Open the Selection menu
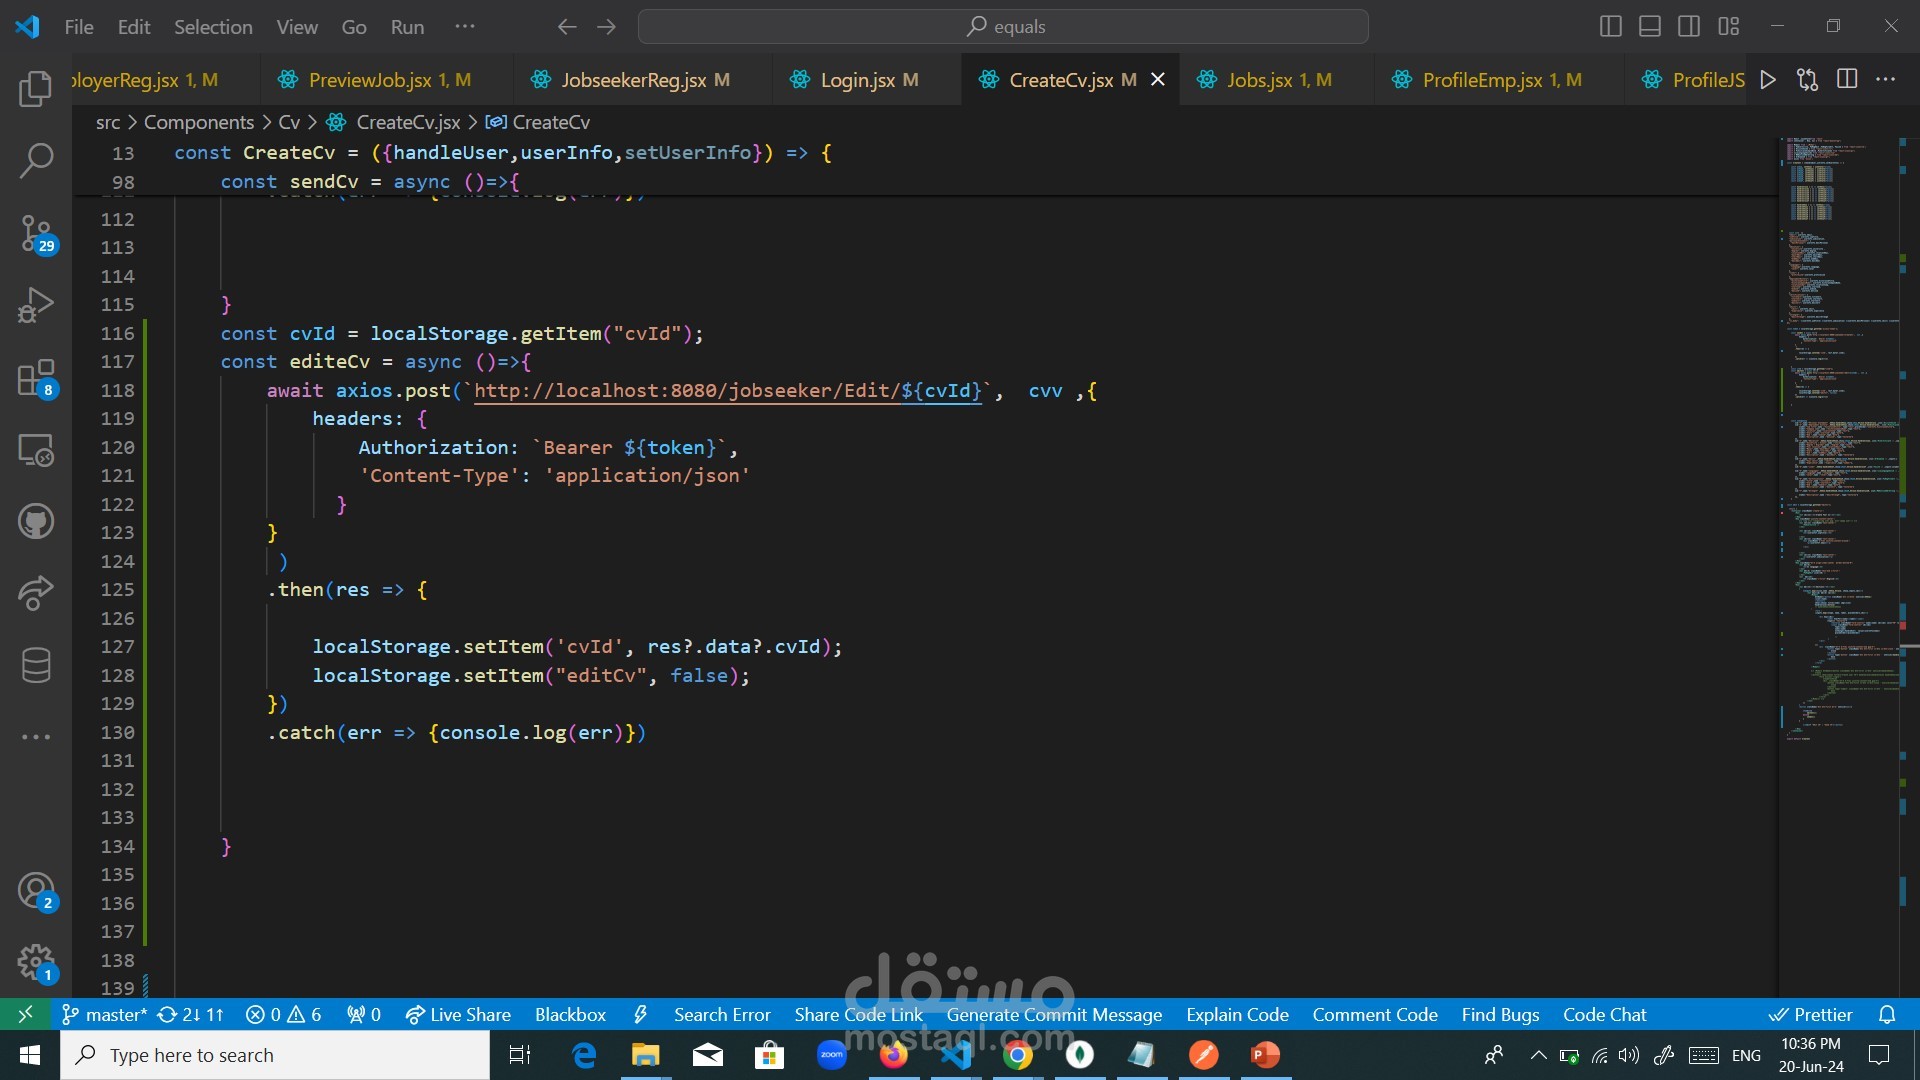1920x1080 pixels. [x=213, y=27]
